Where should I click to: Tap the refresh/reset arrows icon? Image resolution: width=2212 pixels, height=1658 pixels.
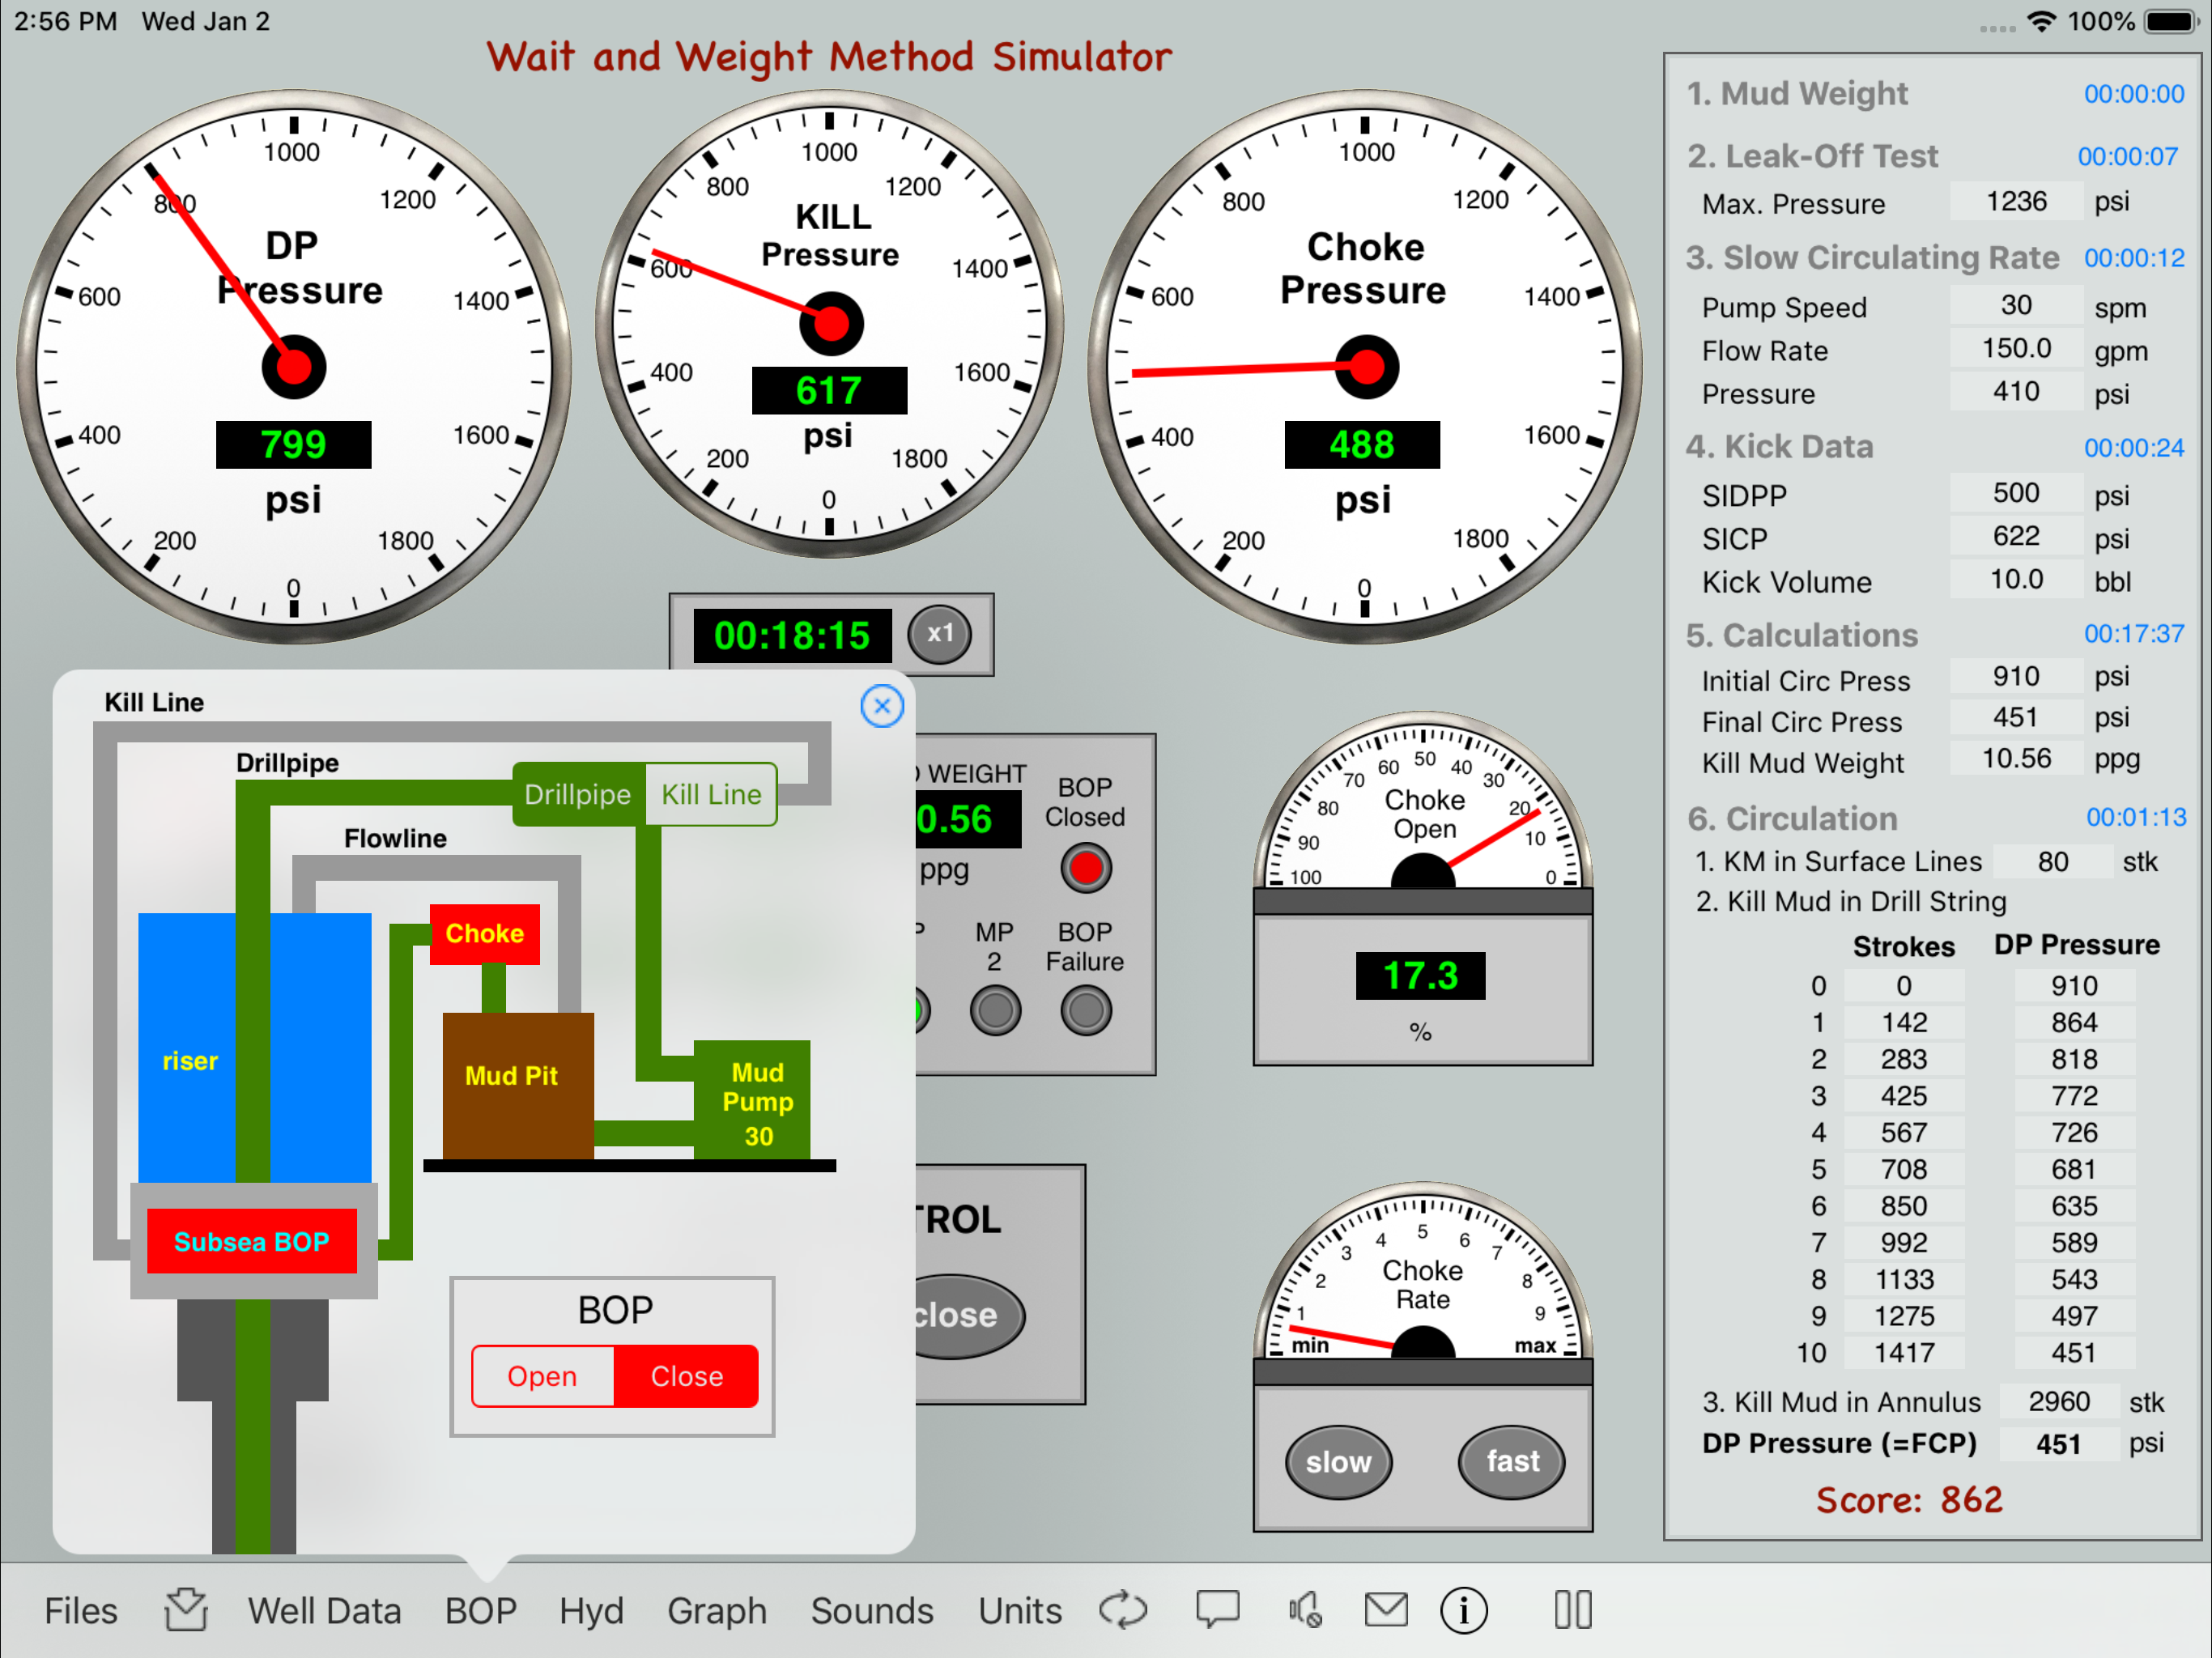point(1122,1610)
